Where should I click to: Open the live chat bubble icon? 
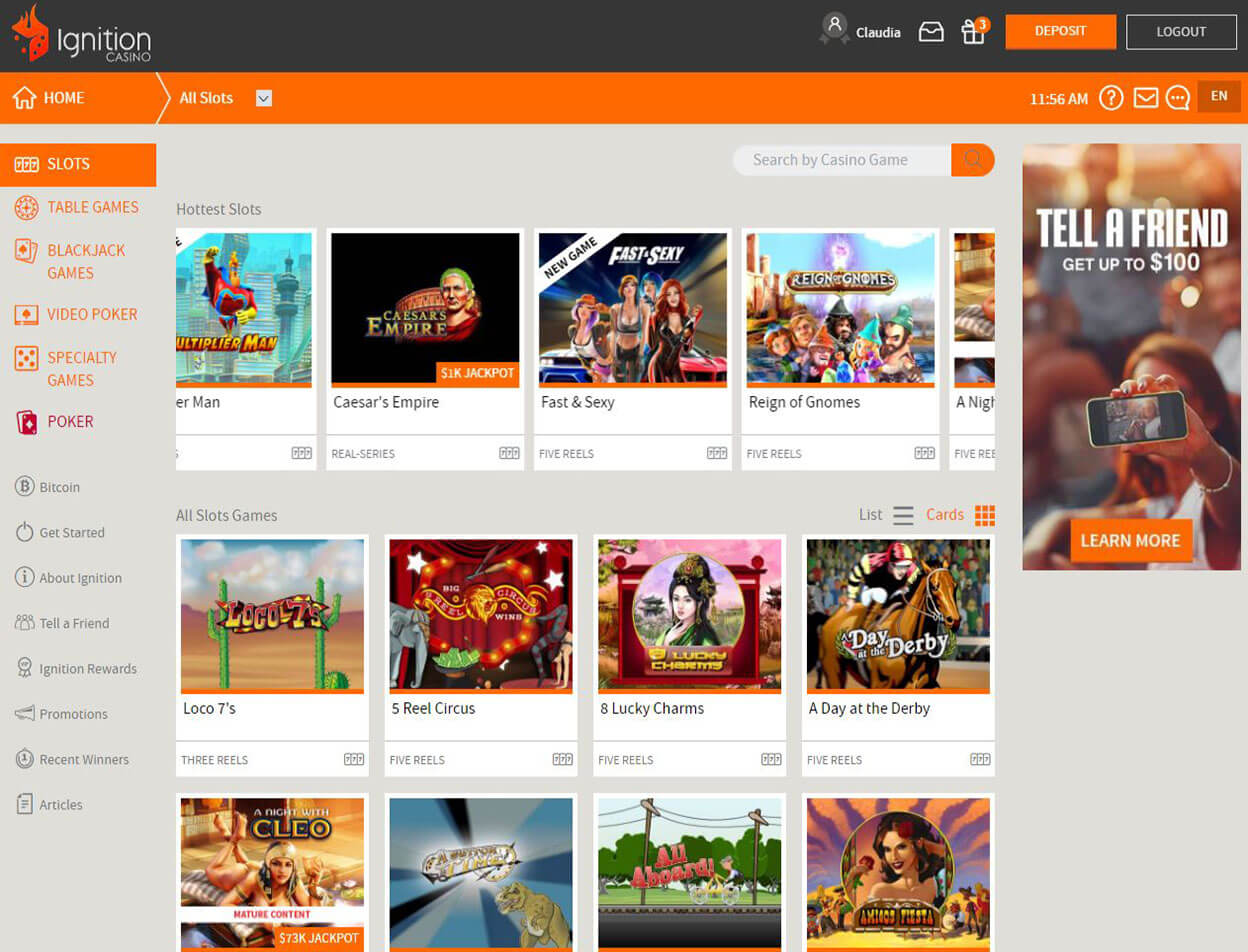coord(1178,98)
